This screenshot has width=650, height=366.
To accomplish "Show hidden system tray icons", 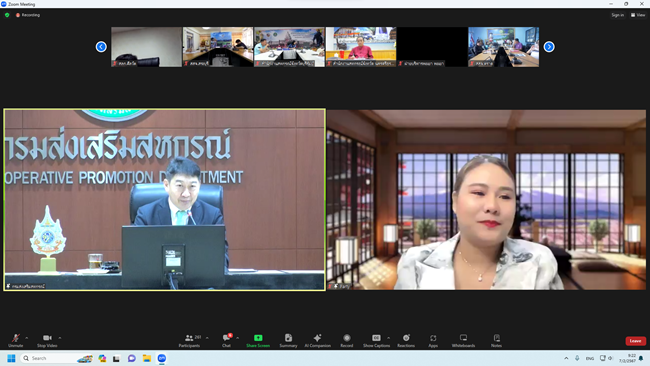I will coord(566,358).
